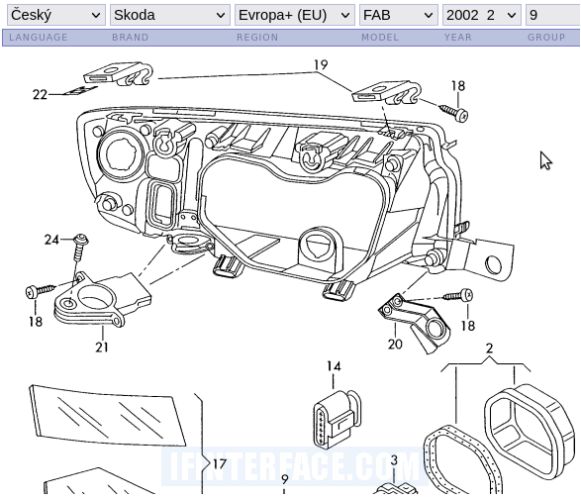This screenshot has width=581, height=500.
Task: Open the language dropdown showing Český
Action: (x=56, y=15)
